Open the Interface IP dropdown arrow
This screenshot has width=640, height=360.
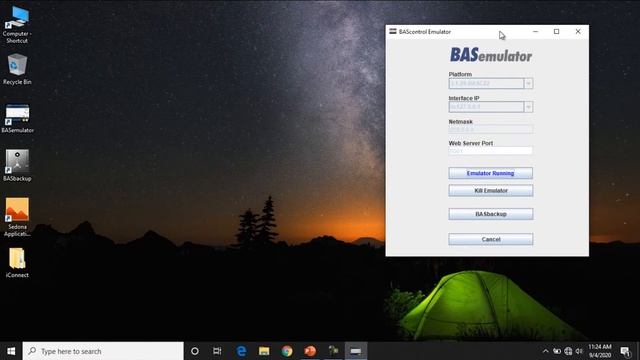[x=529, y=107]
